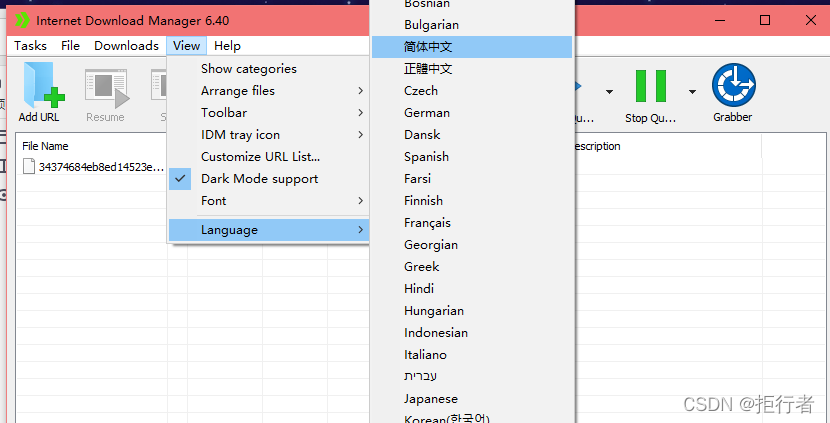830x423 pixels.
Task: Select Français language
Action: click(472, 223)
